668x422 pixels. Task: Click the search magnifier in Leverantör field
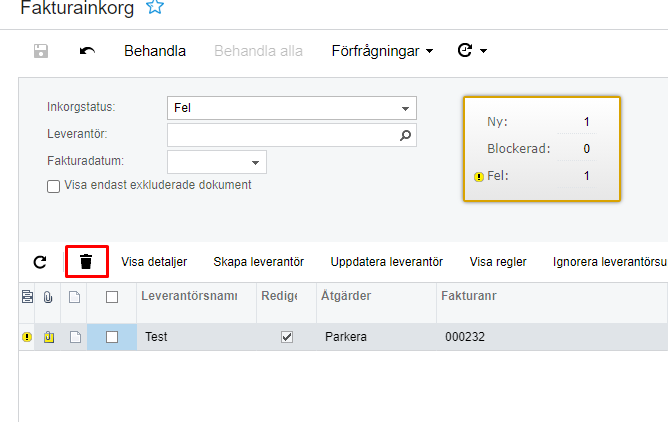tap(405, 135)
